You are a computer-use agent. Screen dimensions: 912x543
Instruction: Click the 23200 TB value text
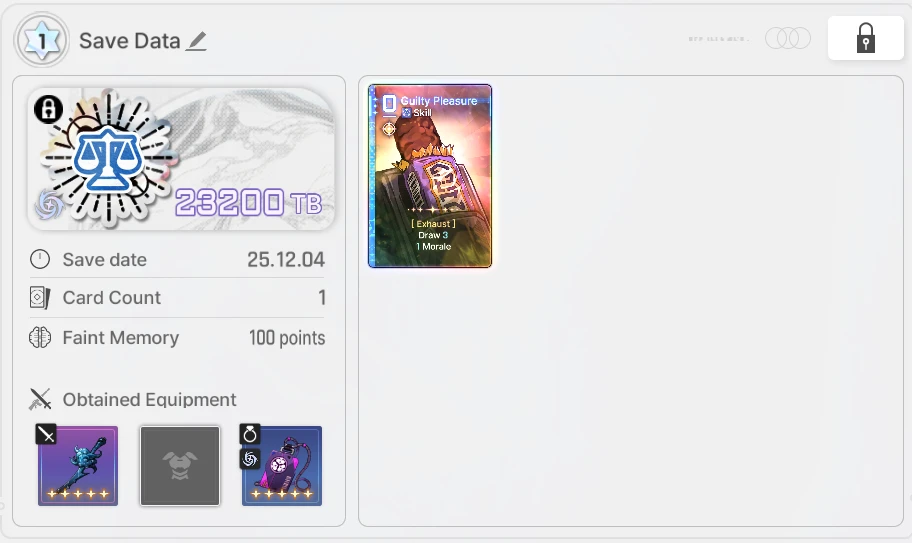[x=248, y=202]
